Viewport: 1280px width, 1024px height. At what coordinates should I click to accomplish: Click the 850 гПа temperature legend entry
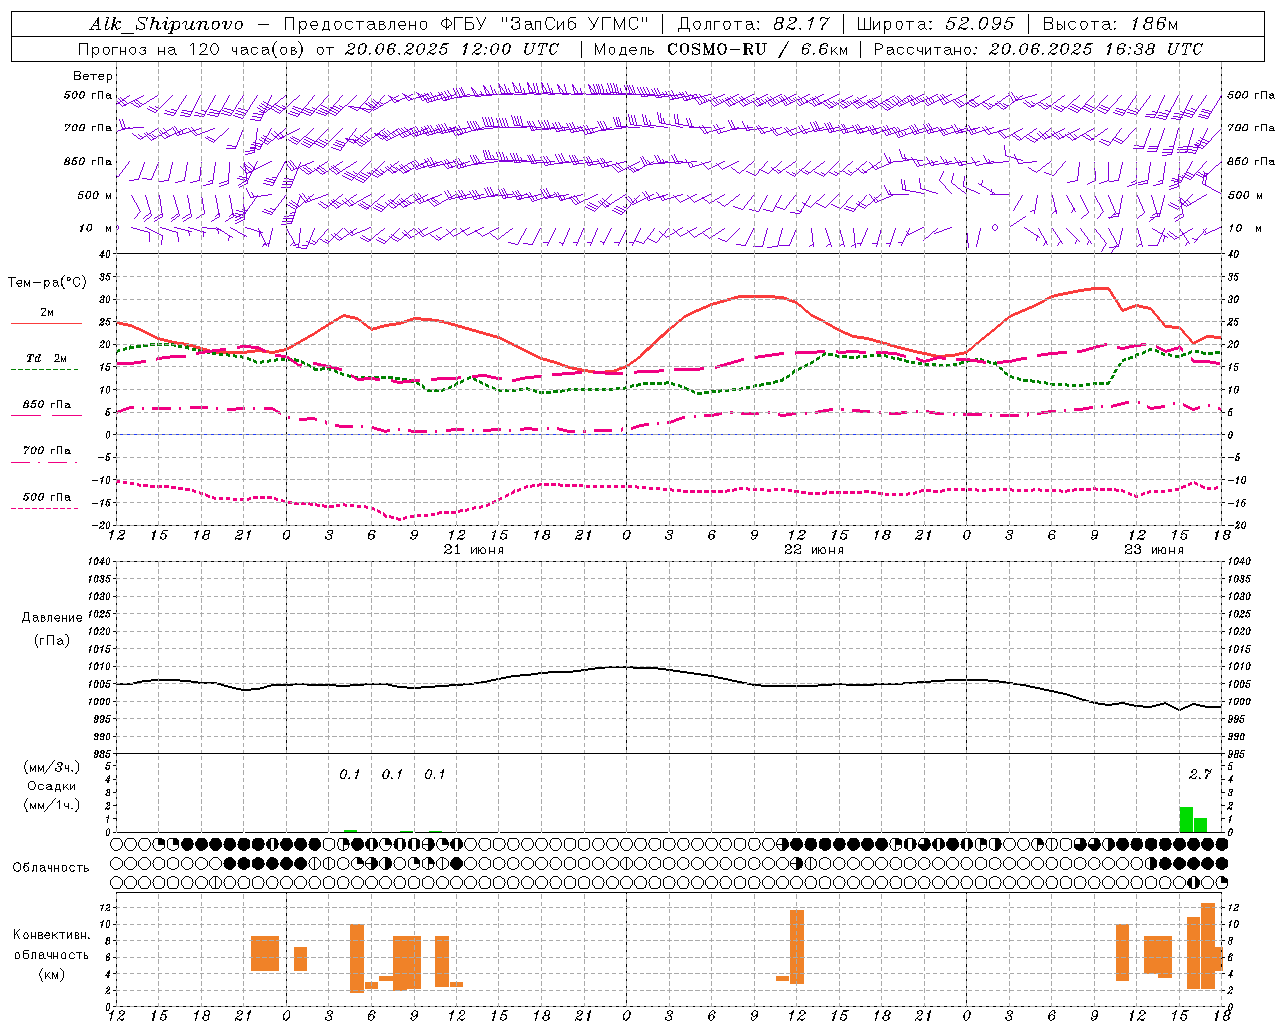[46, 405]
